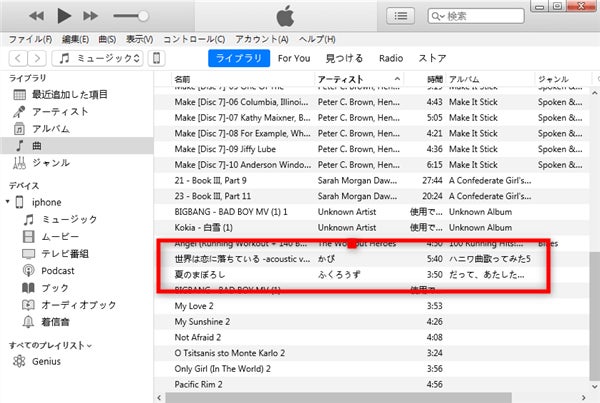Open the ファイル(F) menu
The height and width of the screenshot is (403, 600).
(30, 39)
